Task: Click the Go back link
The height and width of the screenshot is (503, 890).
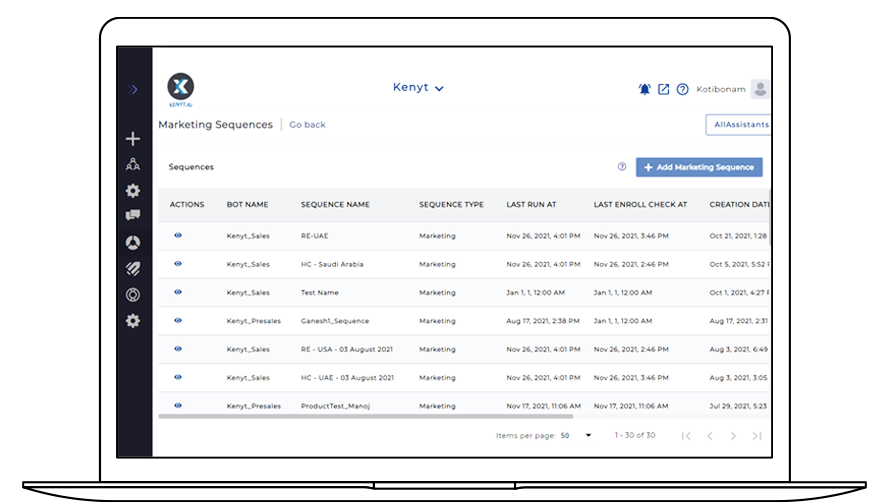Action: tap(307, 125)
